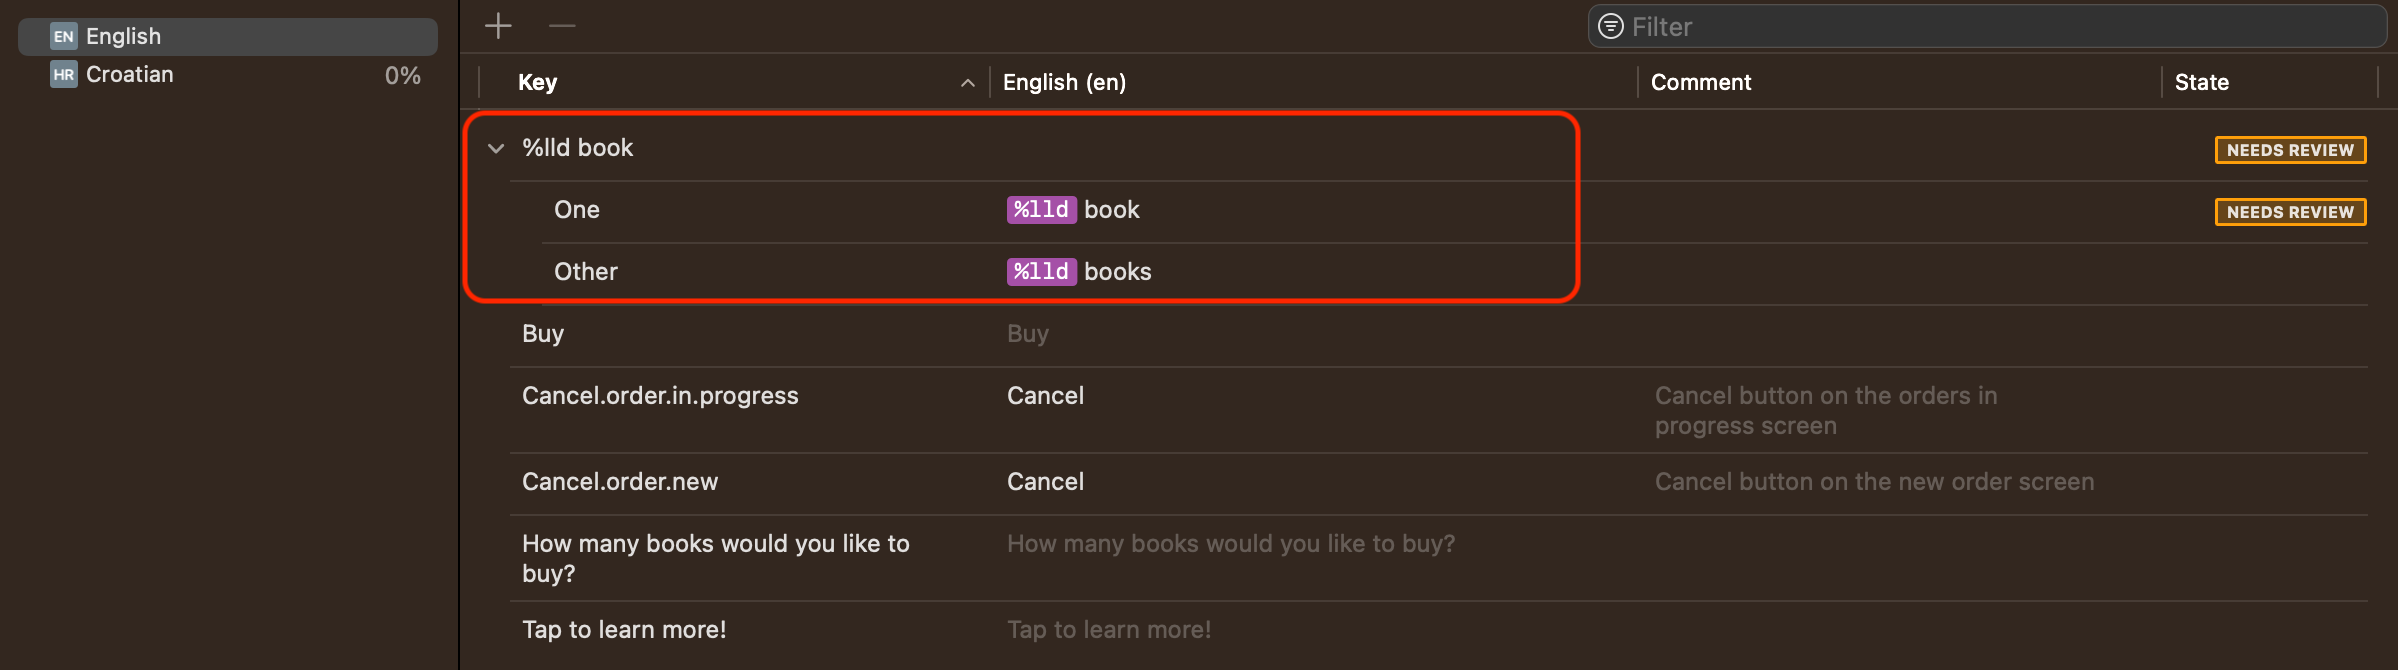Click the Needs Review badge on %lld book
2398x670 pixels.
(x=2290, y=150)
